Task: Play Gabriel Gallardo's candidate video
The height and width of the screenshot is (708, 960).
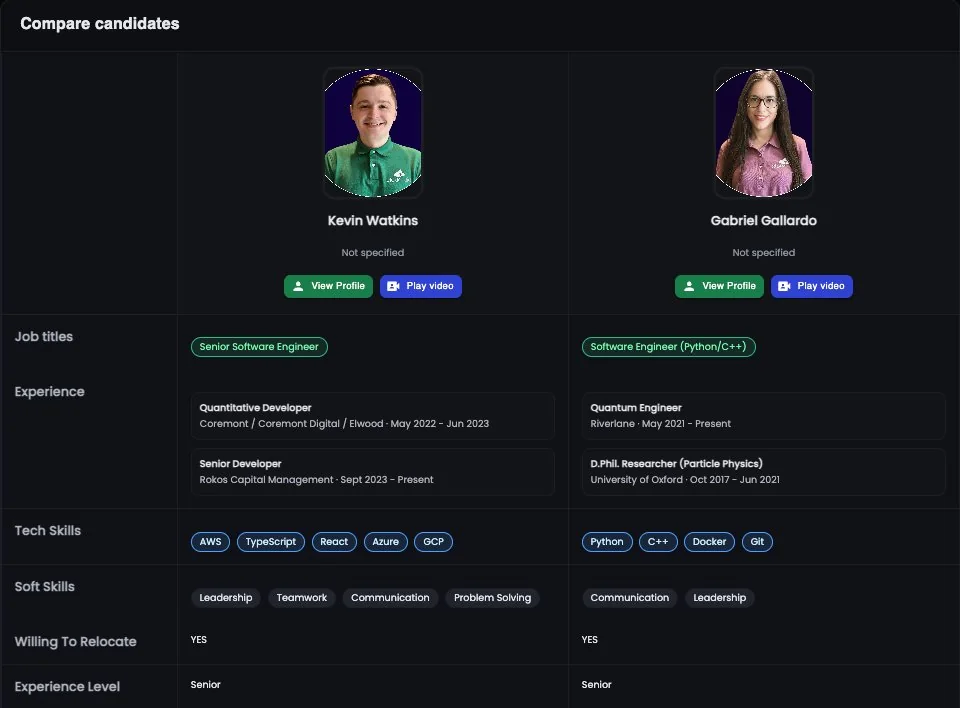Action: coord(812,286)
